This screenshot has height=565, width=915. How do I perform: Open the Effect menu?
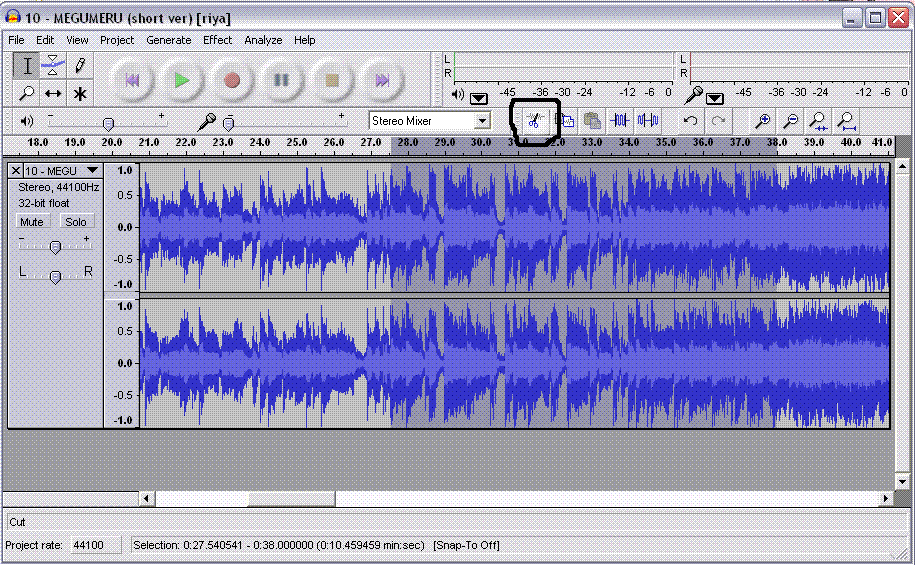click(x=217, y=40)
